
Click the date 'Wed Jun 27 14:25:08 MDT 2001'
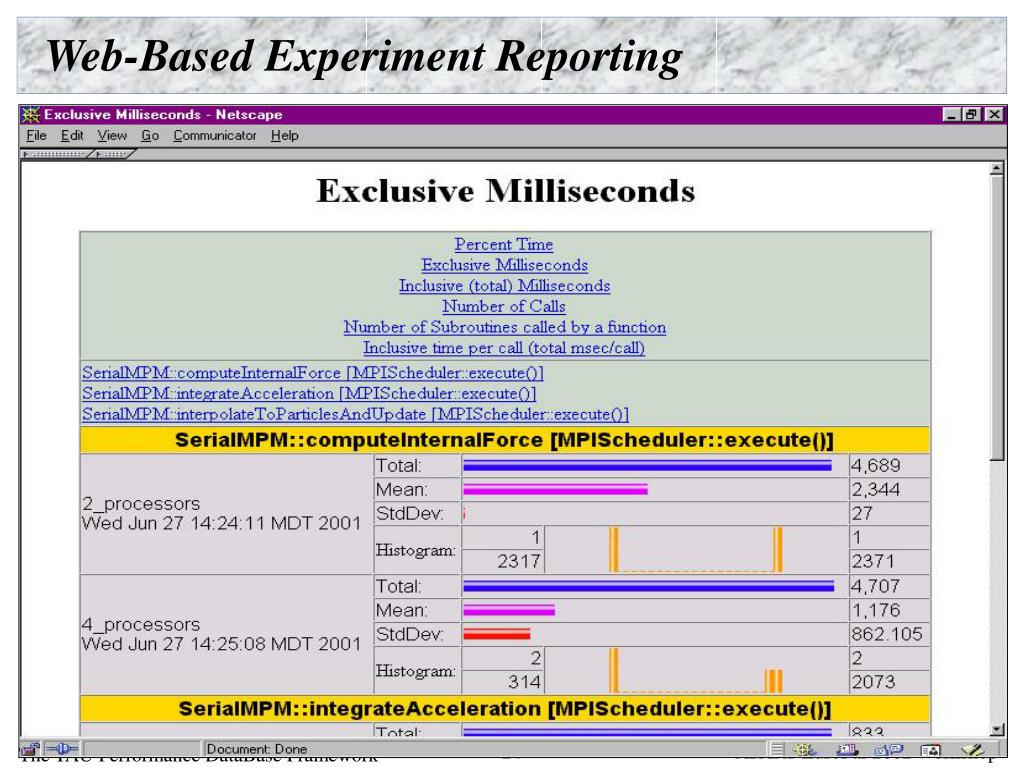(x=221, y=644)
